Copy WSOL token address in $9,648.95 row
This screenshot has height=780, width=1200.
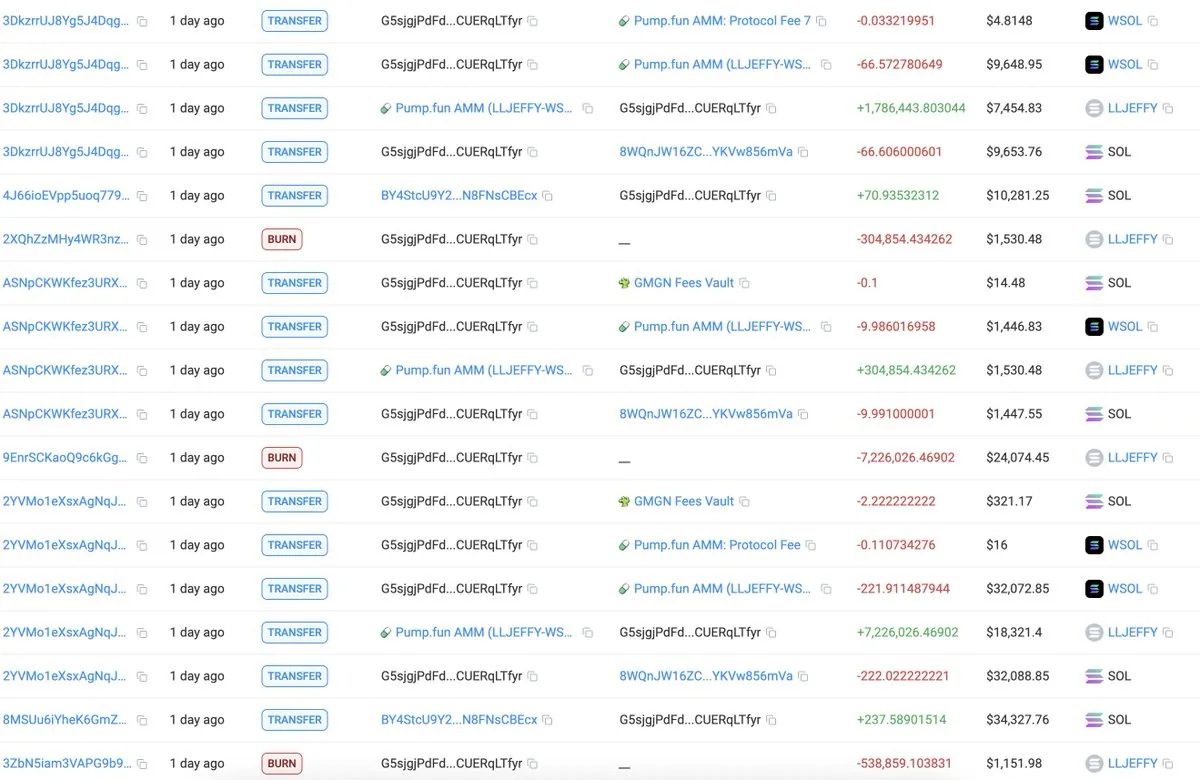tap(1153, 65)
